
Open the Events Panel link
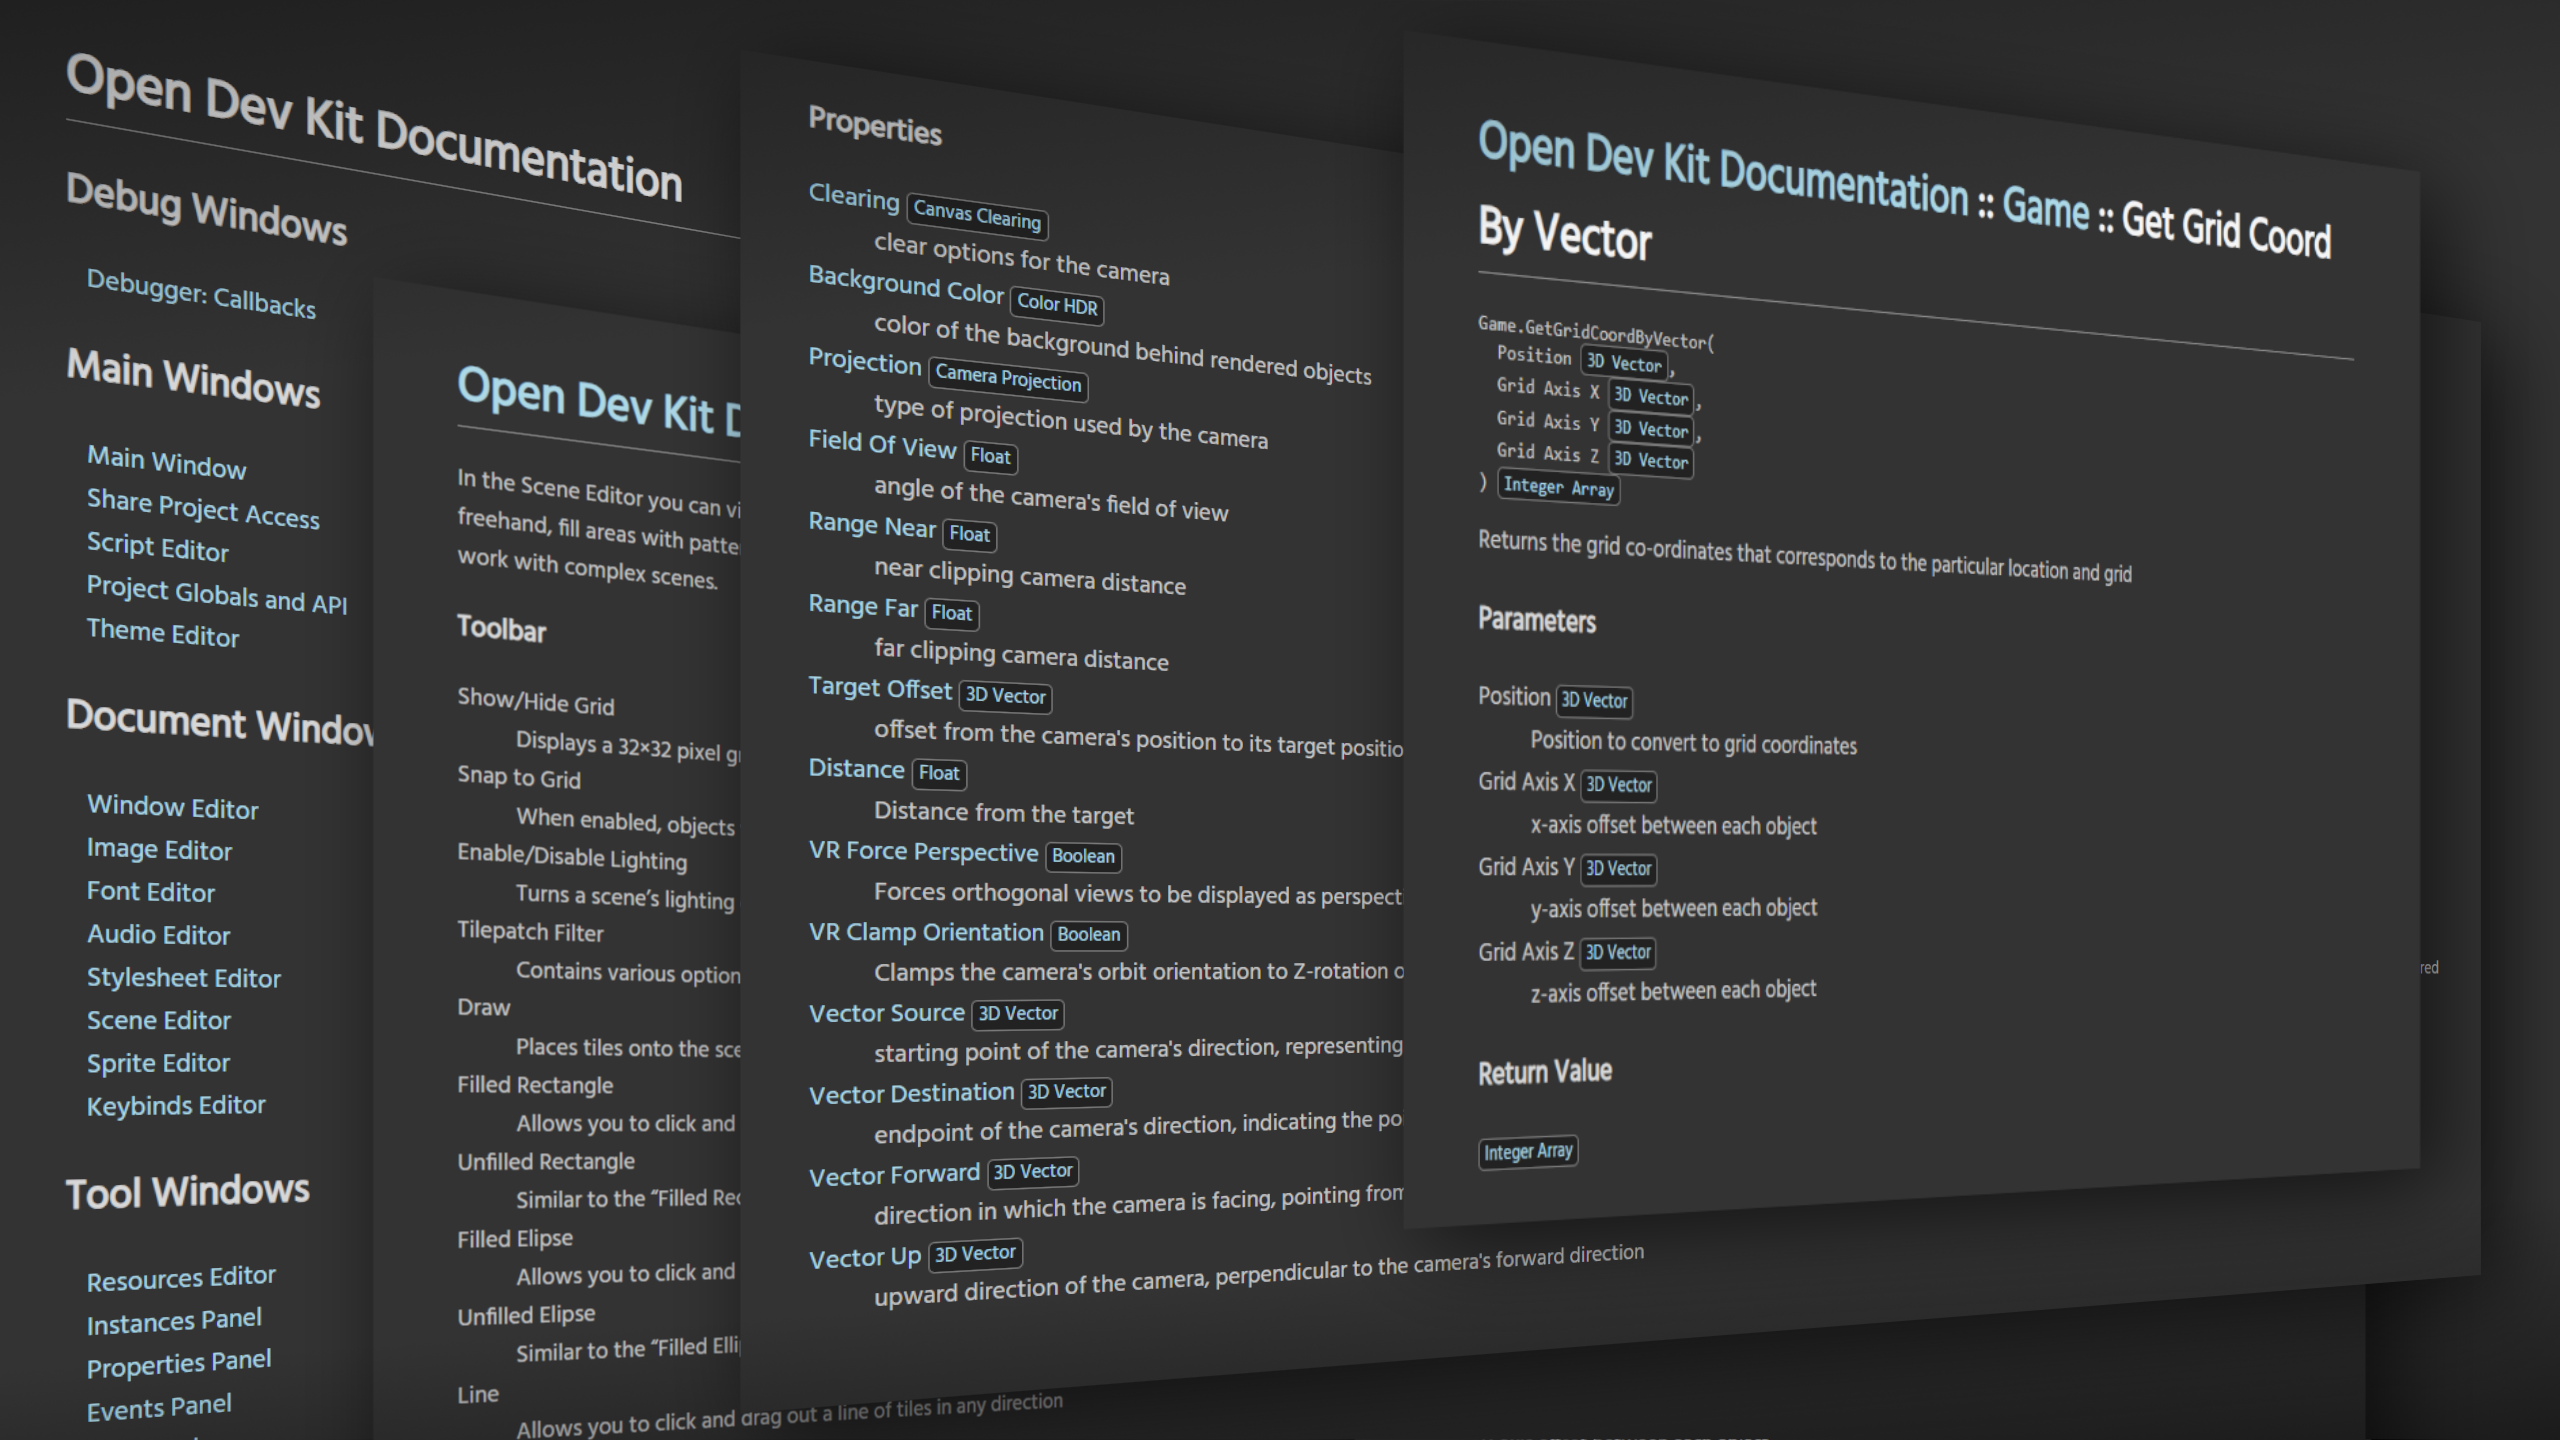[x=159, y=1407]
